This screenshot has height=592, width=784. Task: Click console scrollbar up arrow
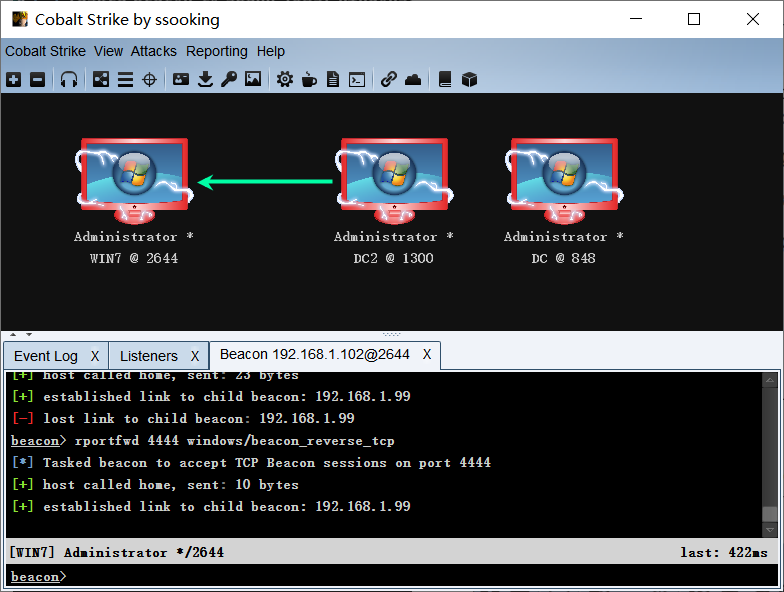(770, 380)
